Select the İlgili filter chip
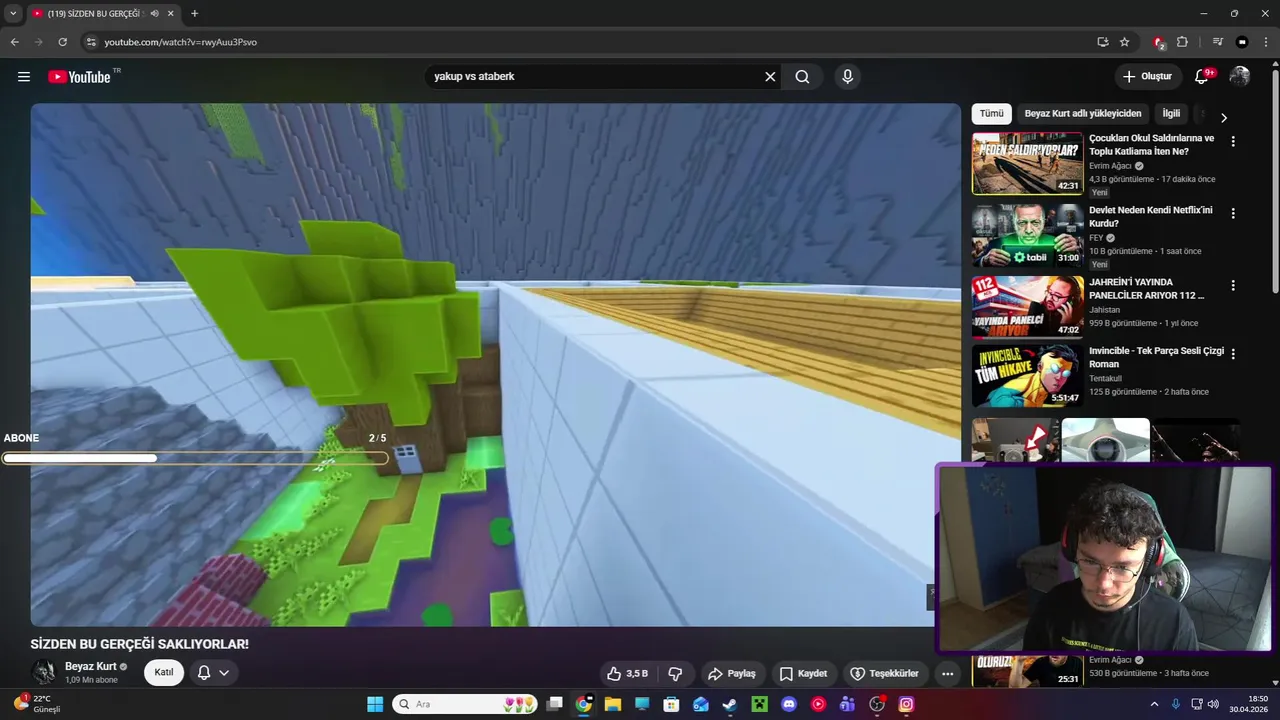 1171,114
